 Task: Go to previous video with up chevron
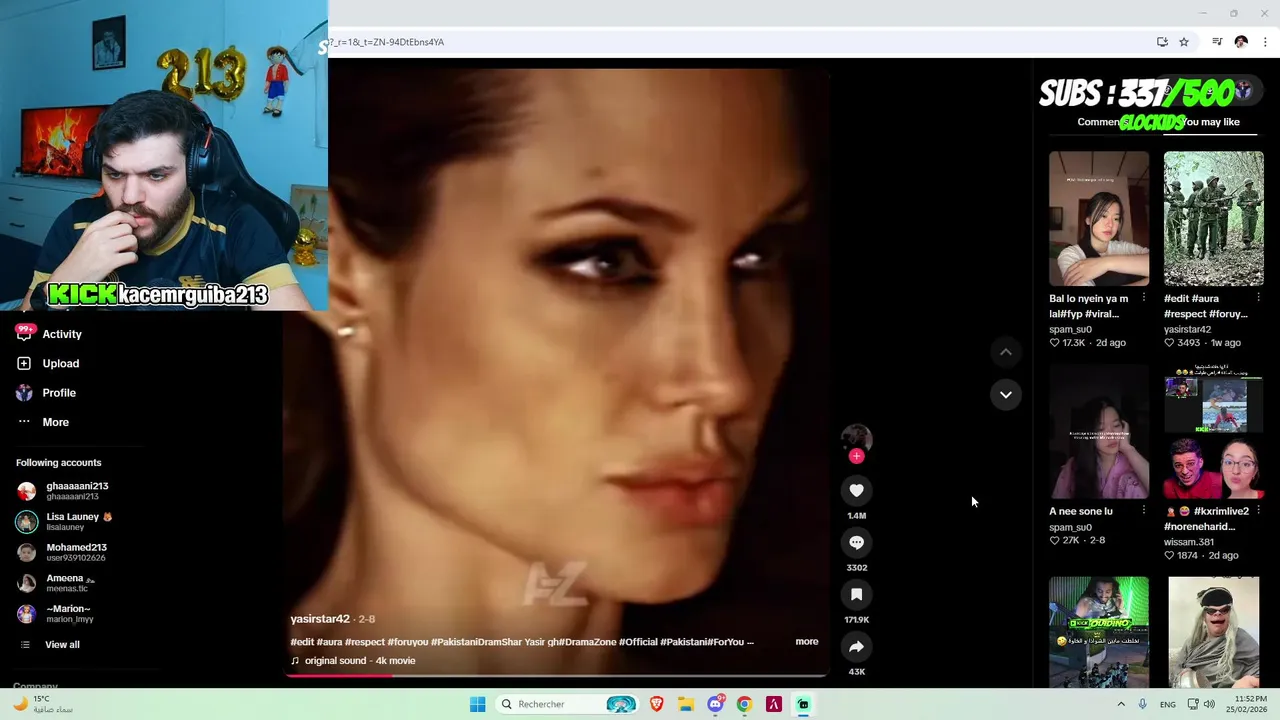(1006, 352)
